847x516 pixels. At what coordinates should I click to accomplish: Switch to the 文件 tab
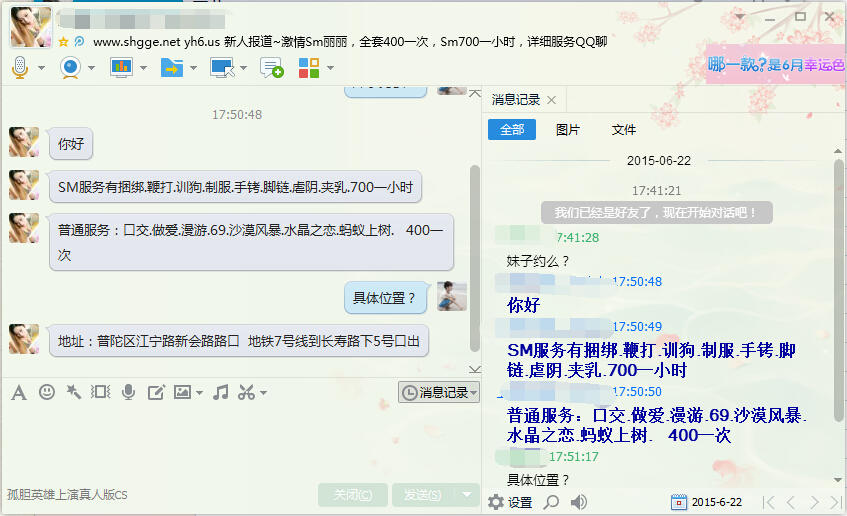pos(624,130)
